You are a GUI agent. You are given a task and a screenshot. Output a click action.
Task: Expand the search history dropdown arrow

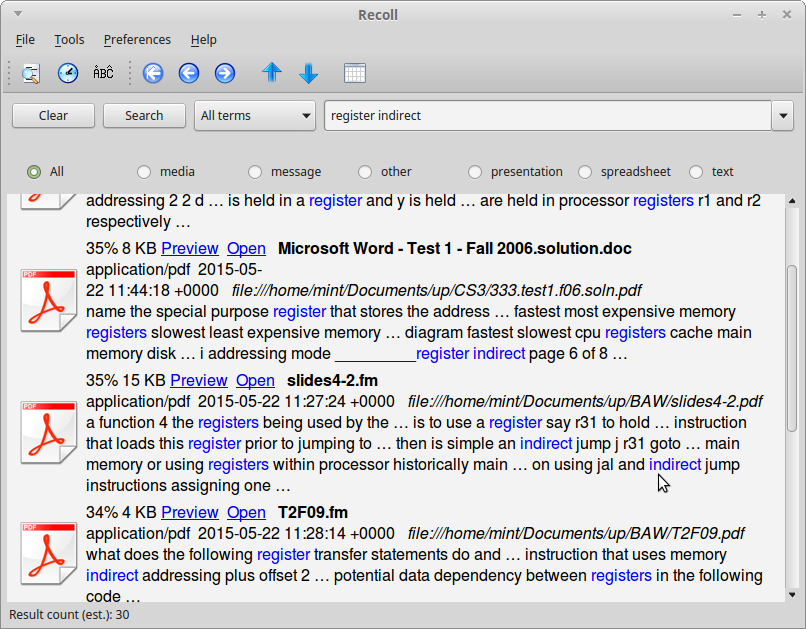783,116
